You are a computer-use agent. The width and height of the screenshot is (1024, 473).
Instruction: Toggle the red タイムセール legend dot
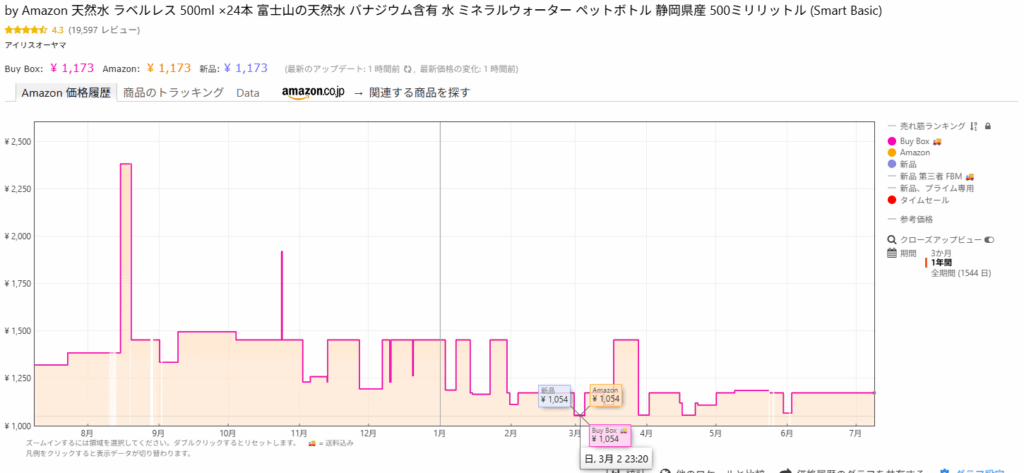[x=892, y=200]
